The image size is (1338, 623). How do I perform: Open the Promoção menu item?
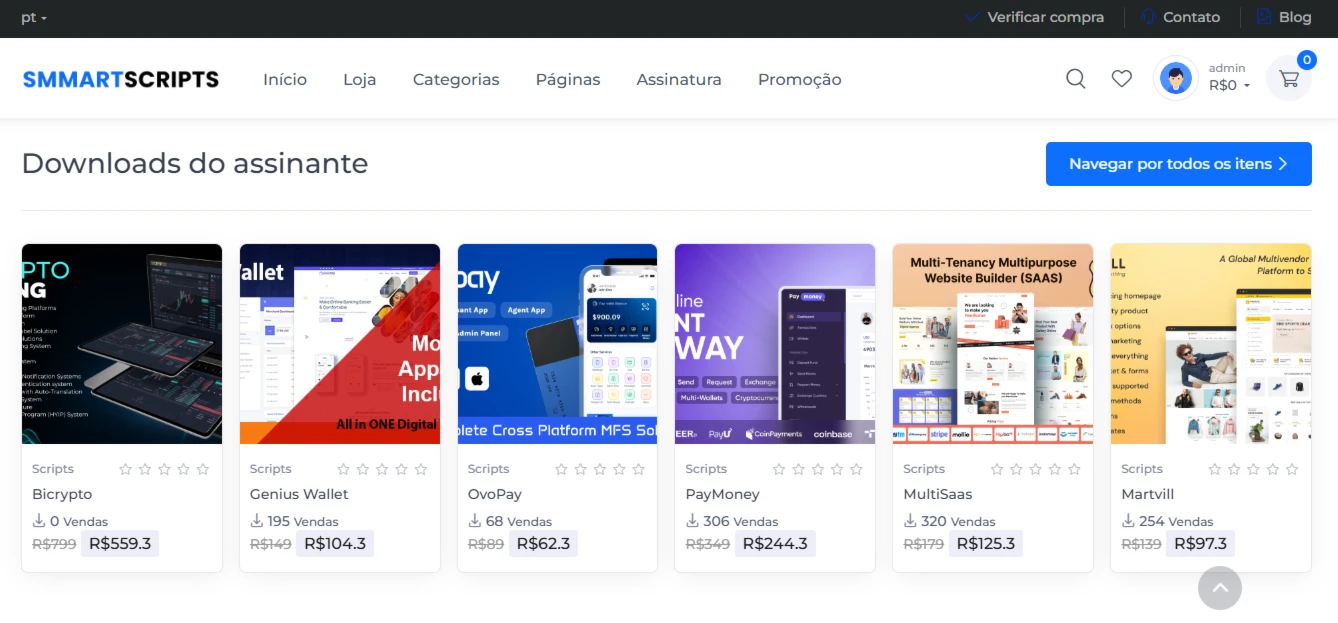tap(800, 79)
